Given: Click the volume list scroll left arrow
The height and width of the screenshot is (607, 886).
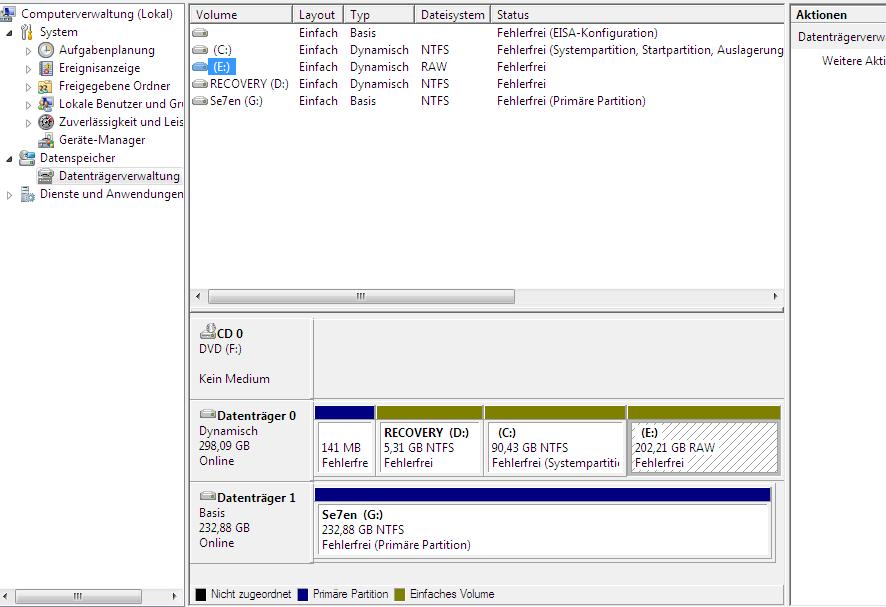Looking at the screenshot, I should point(198,296).
